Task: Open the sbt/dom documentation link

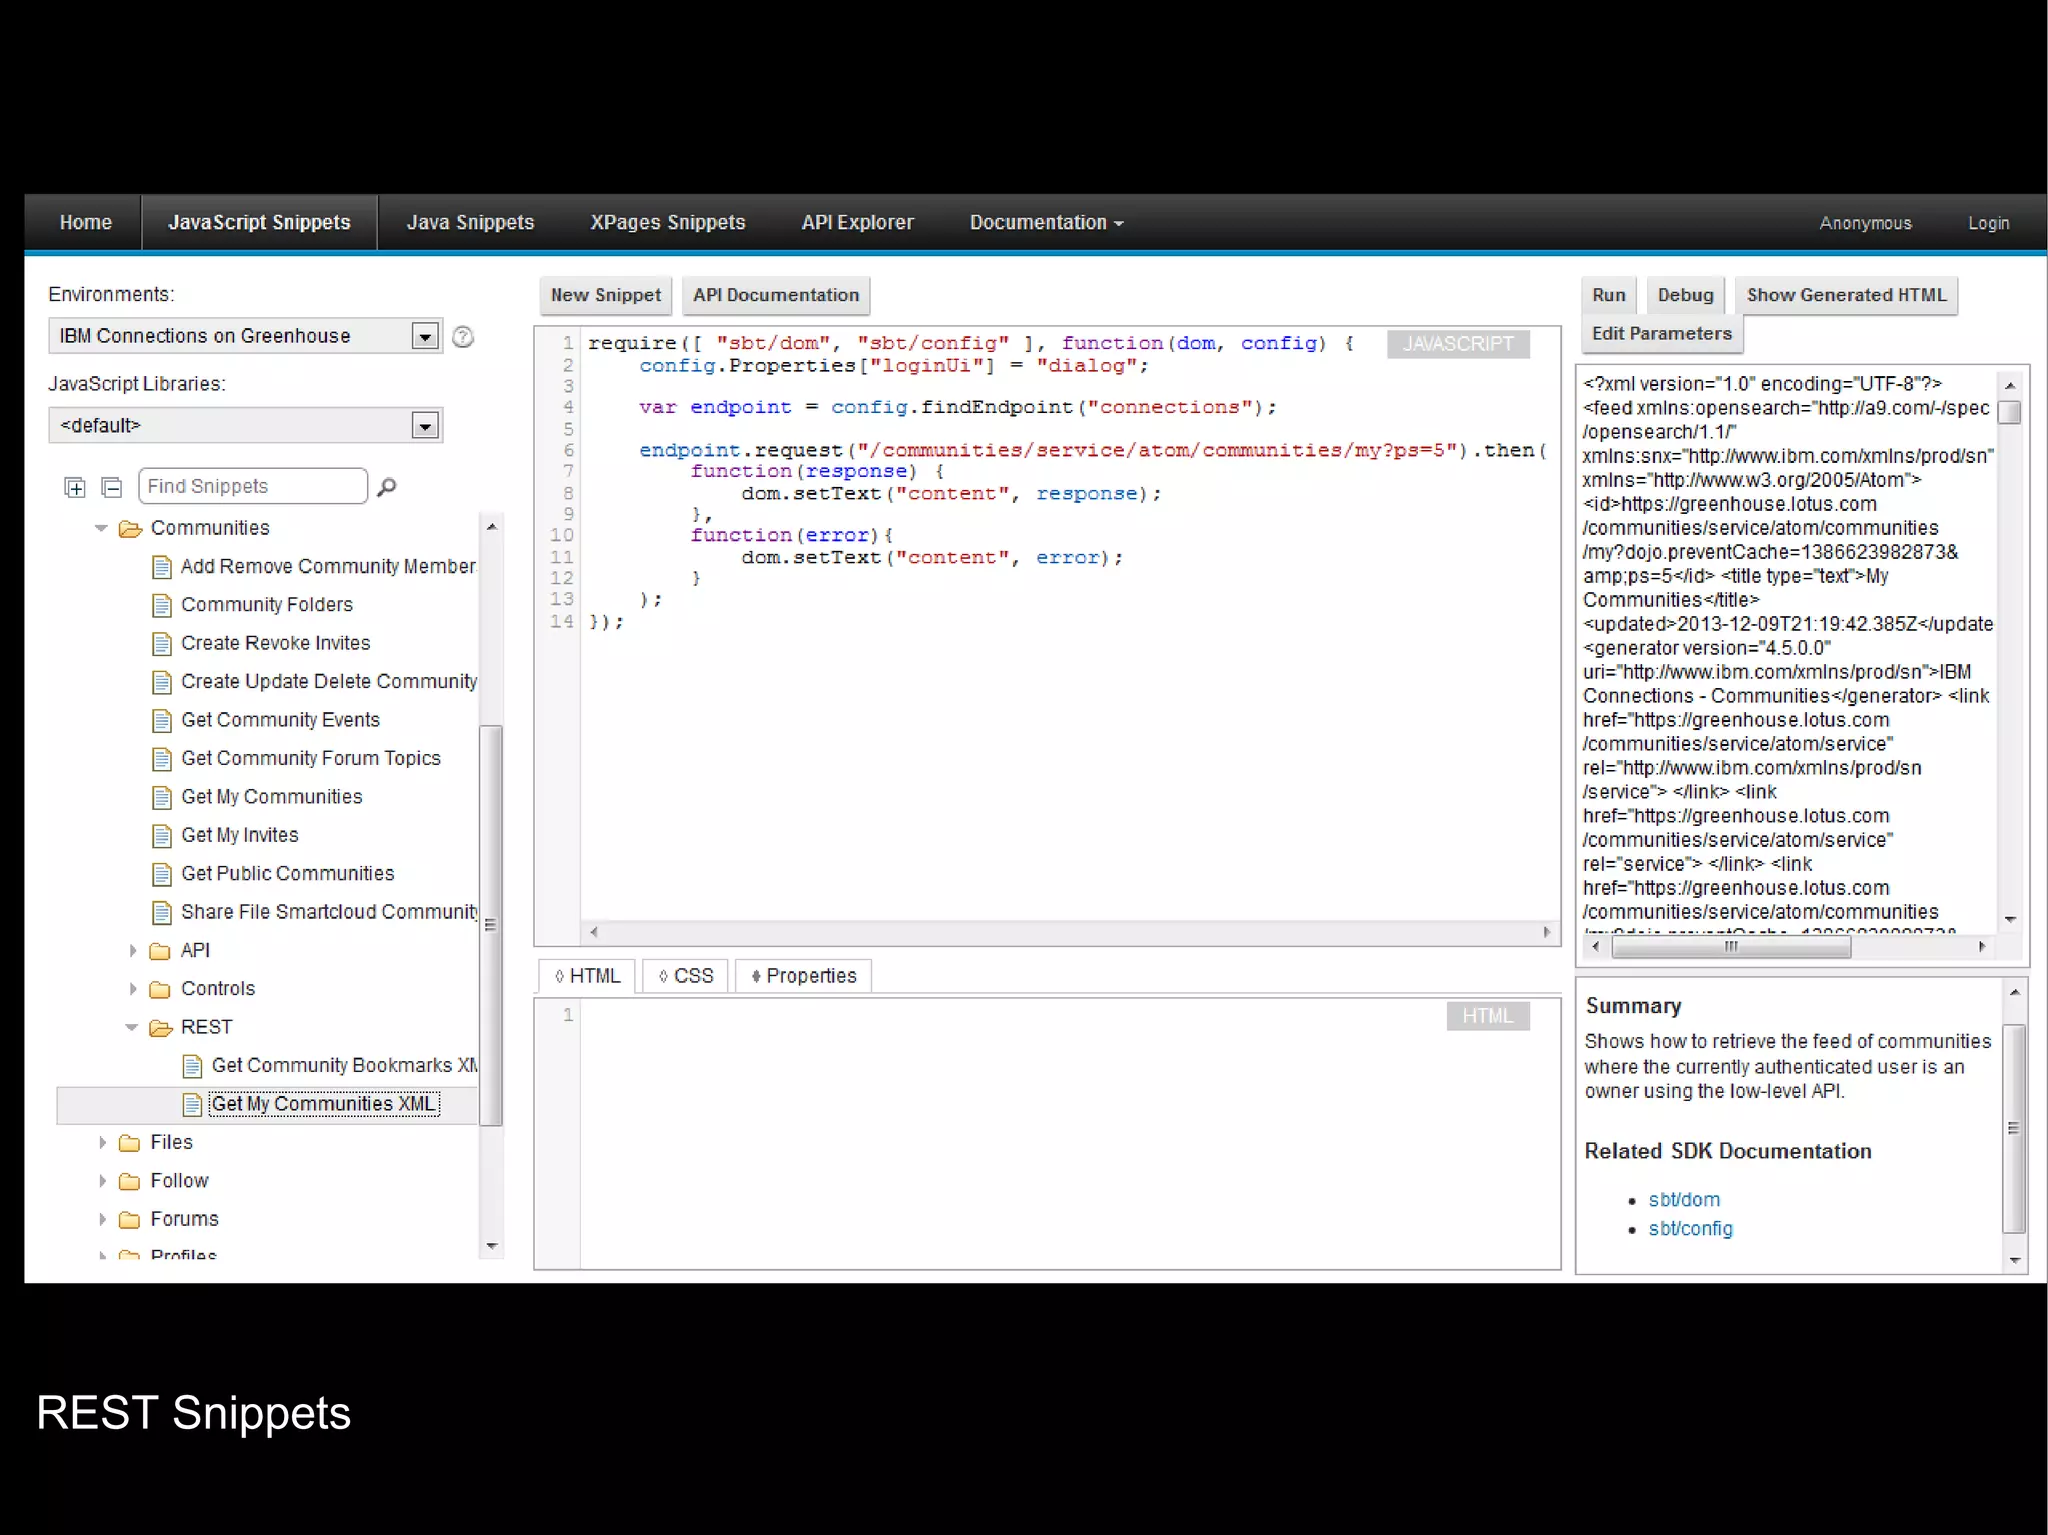Action: click(1684, 1200)
